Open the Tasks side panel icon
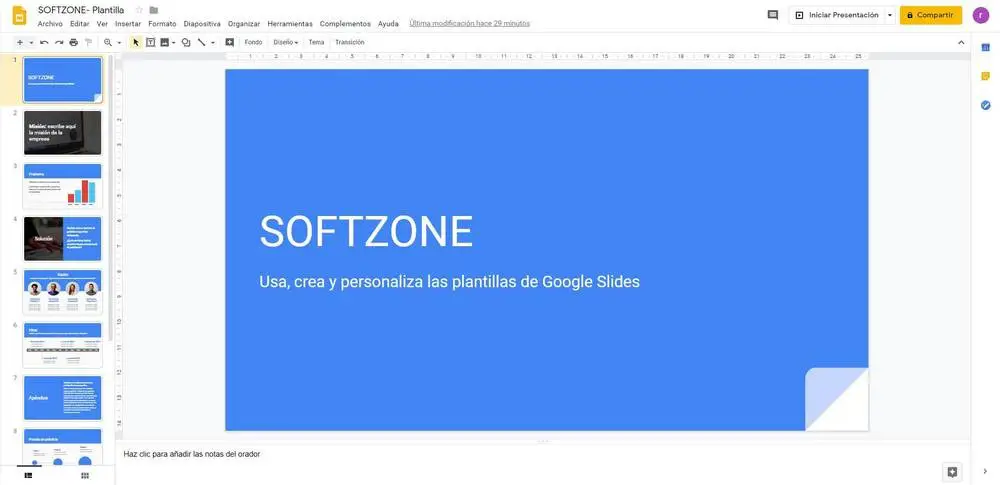Screen dimensions: 1000x485 pos(985,105)
